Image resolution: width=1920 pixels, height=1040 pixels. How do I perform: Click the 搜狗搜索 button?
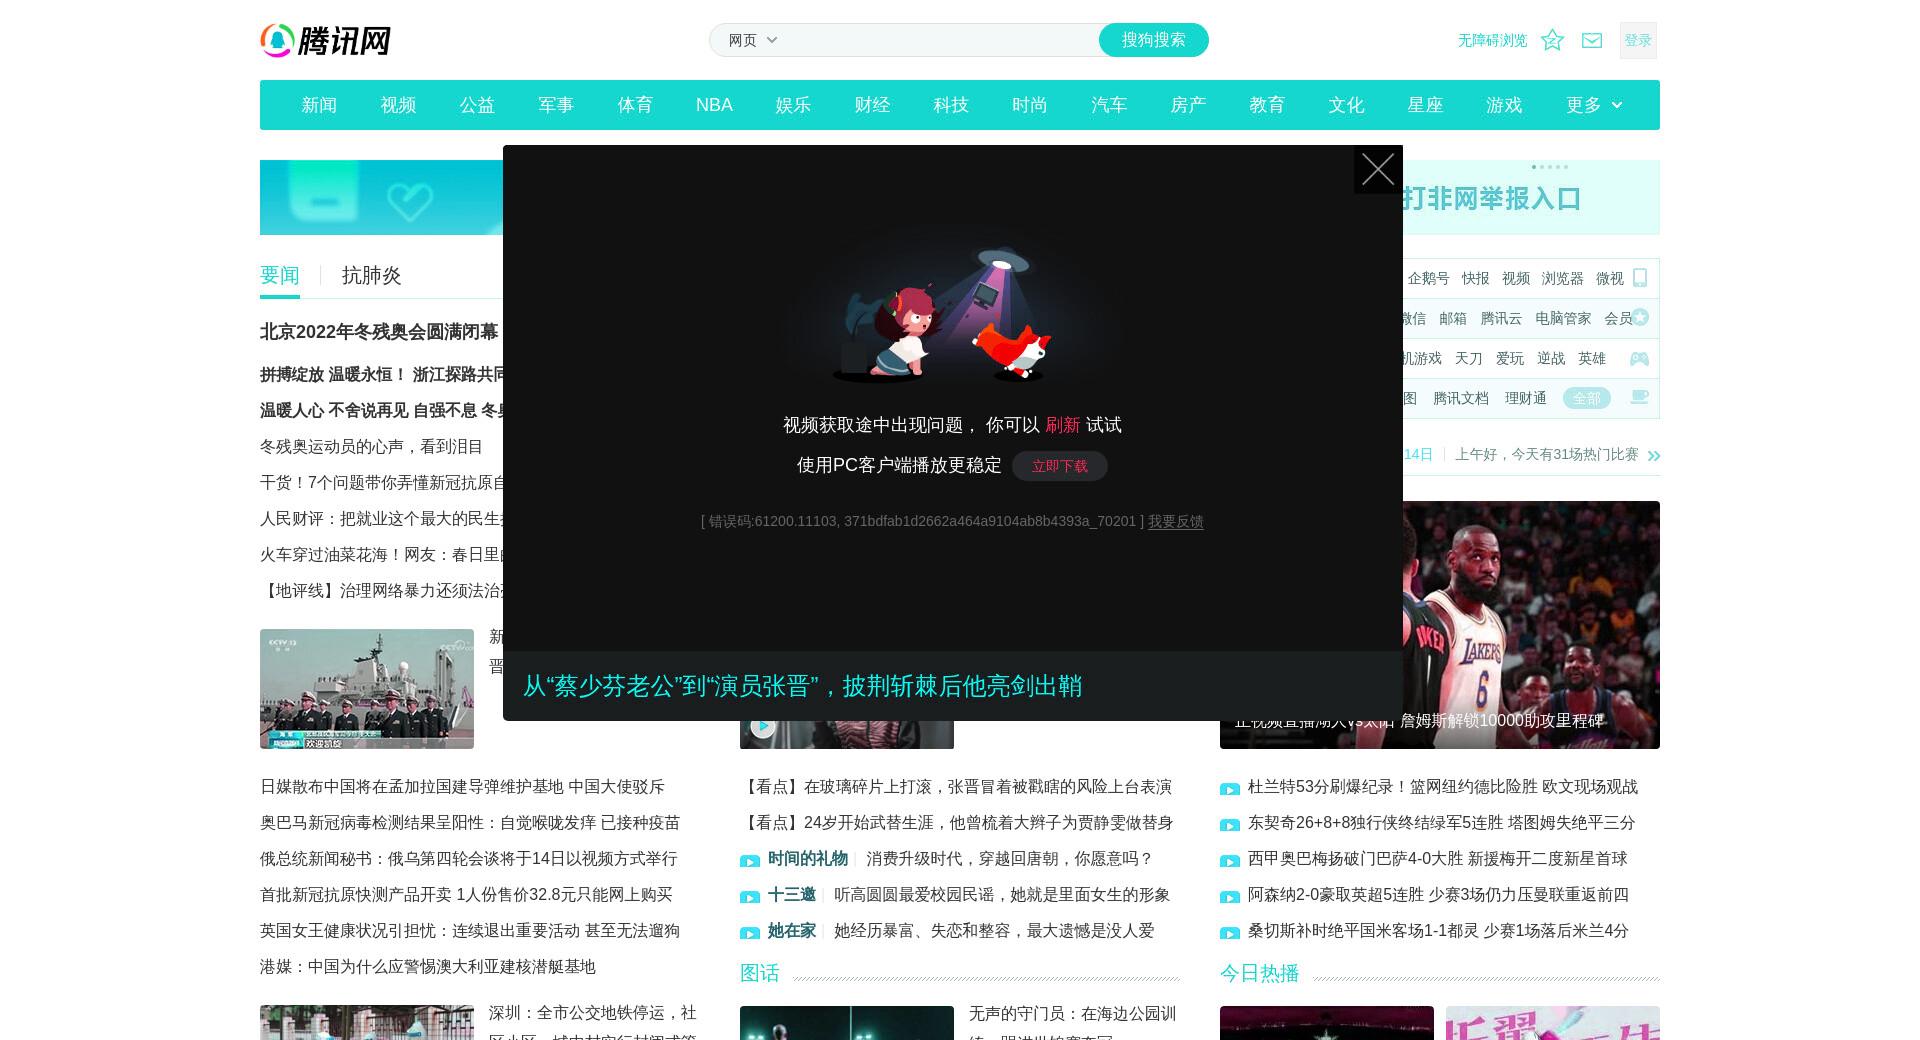[1154, 40]
